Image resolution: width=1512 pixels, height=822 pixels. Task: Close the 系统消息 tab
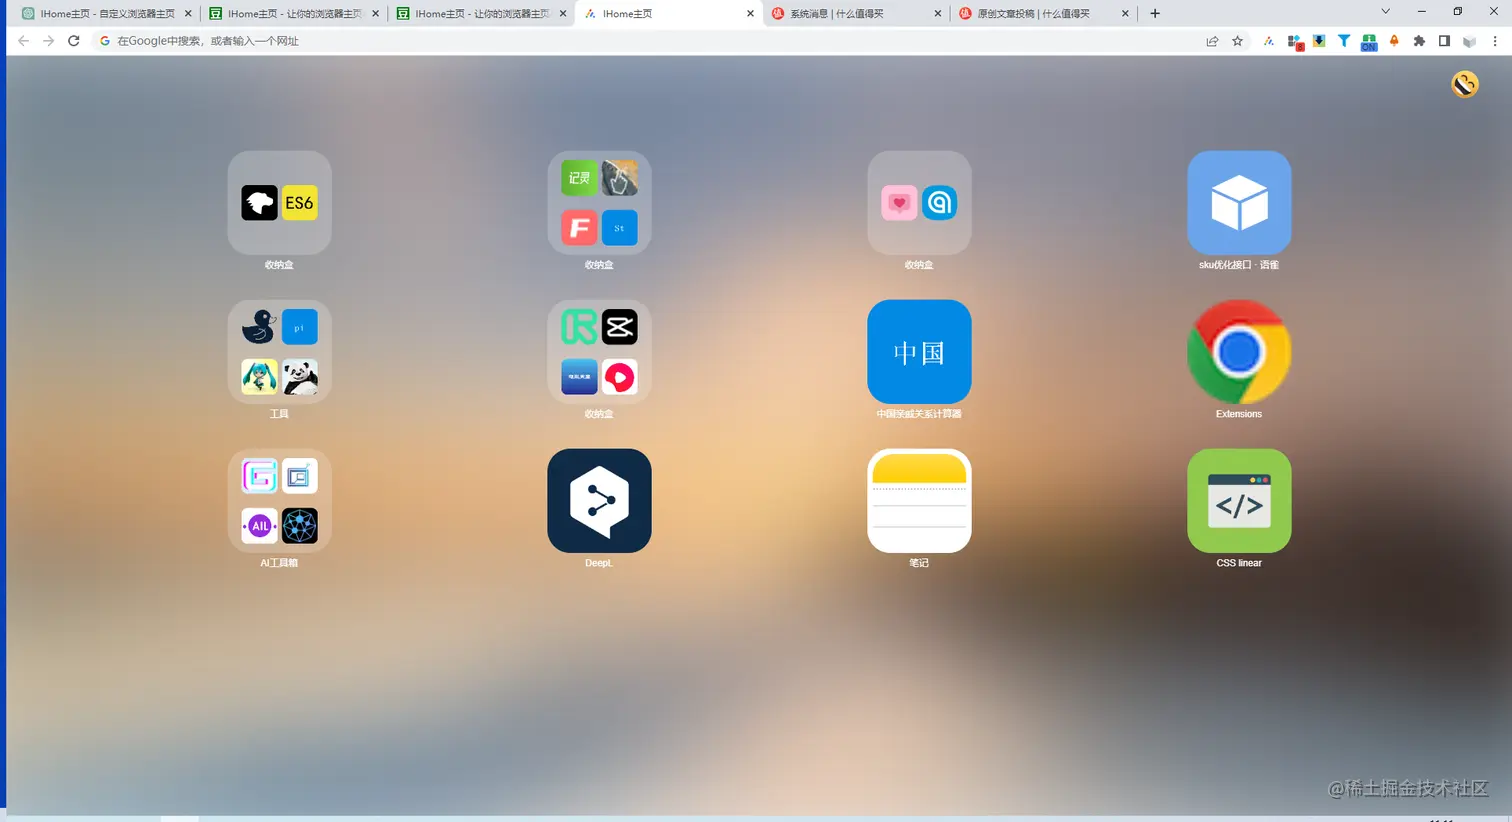pyautogui.click(x=937, y=14)
